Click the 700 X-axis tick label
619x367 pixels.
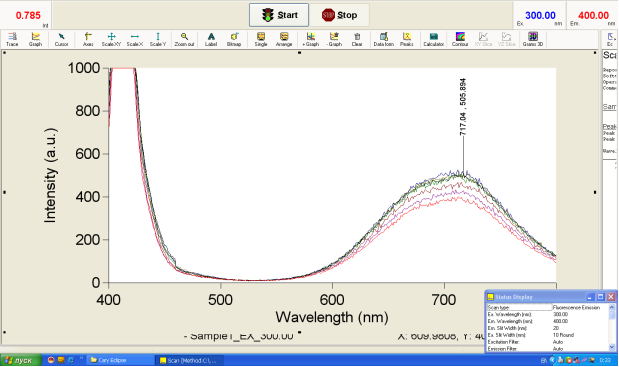[444, 300]
